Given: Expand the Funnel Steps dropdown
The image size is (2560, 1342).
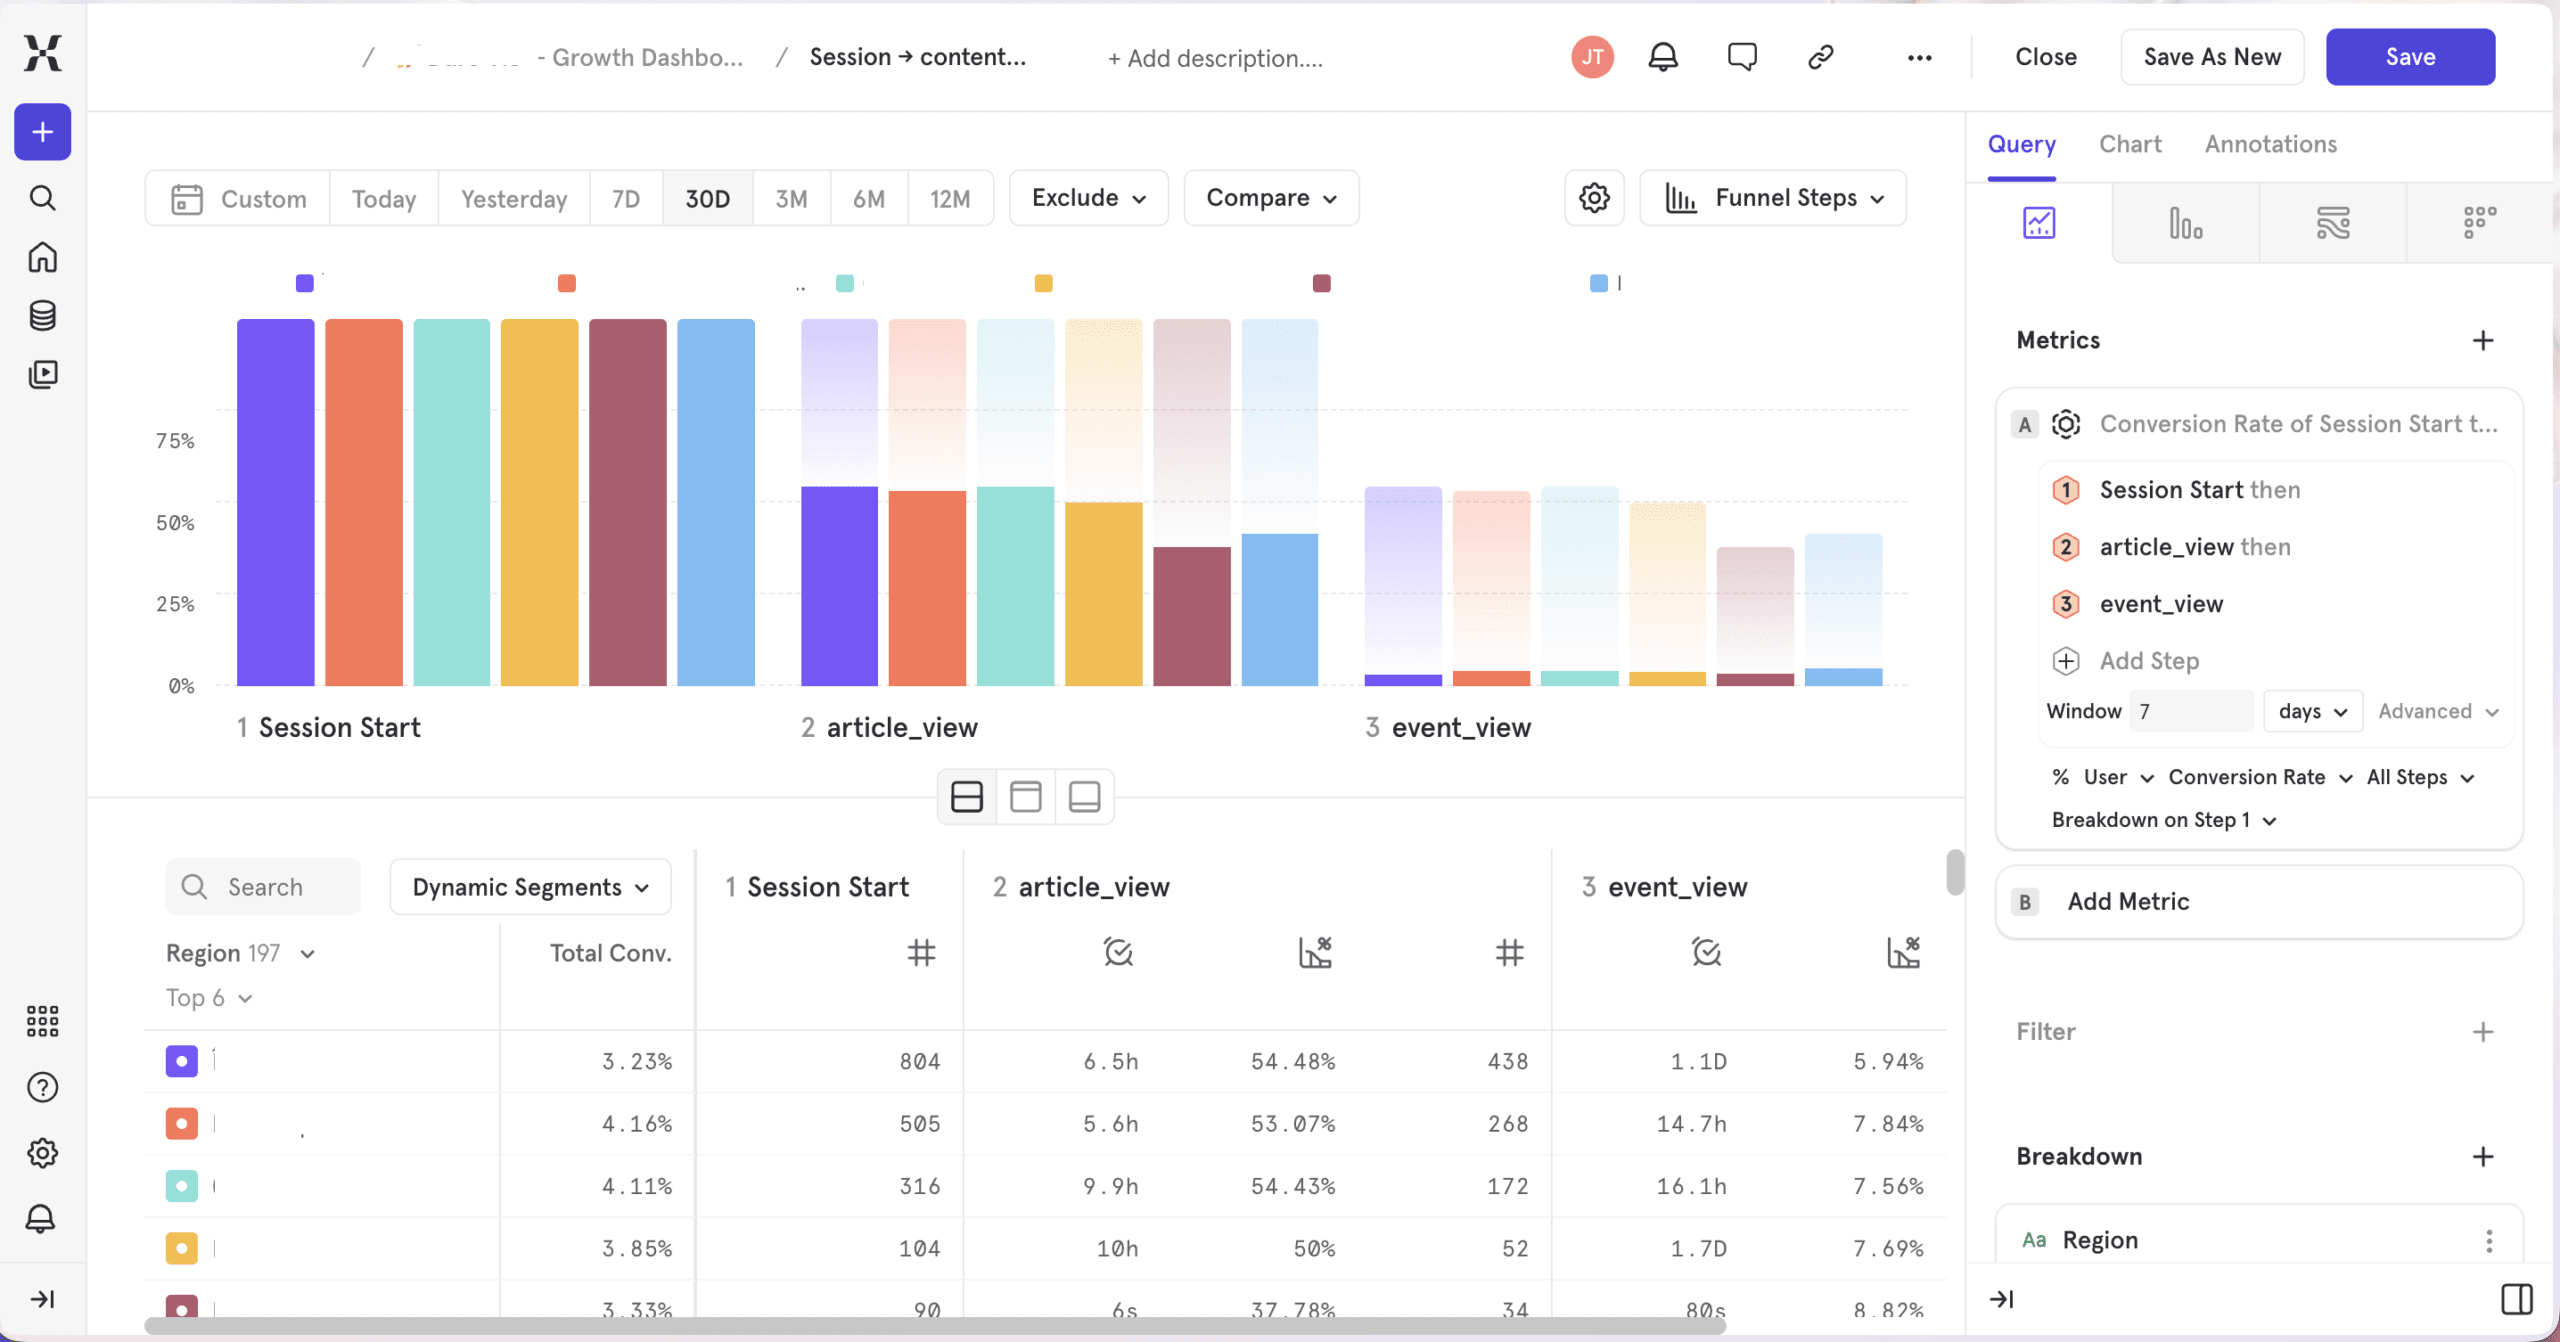Looking at the screenshot, I should 1773,198.
